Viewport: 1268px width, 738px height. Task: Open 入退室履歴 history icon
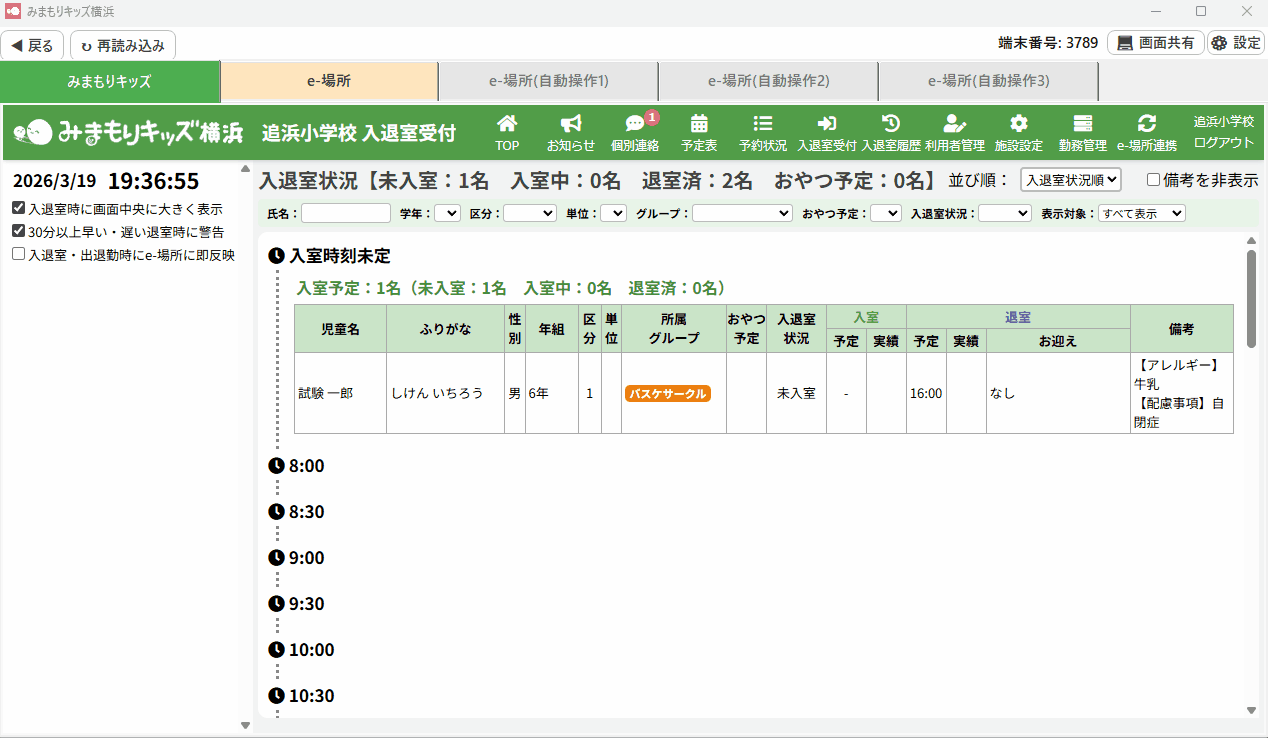point(890,123)
